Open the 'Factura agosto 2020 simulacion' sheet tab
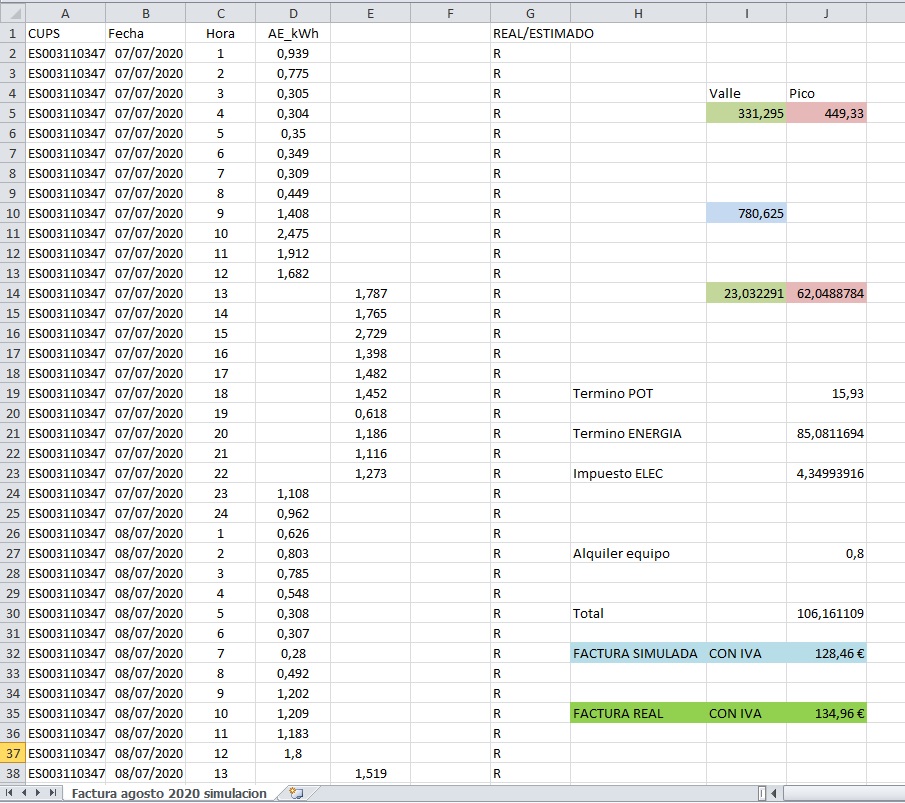The height and width of the screenshot is (803, 905). point(170,793)
